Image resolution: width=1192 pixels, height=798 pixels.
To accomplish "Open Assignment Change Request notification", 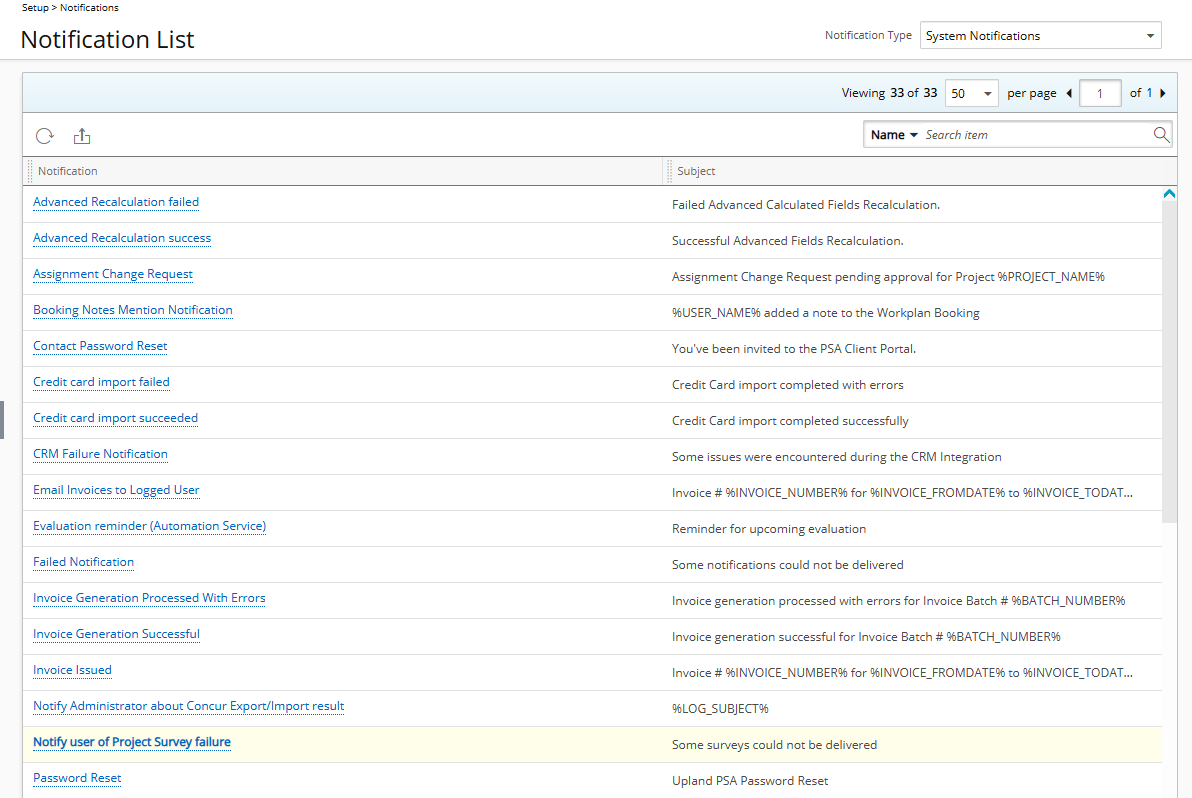I will [113, 274].
